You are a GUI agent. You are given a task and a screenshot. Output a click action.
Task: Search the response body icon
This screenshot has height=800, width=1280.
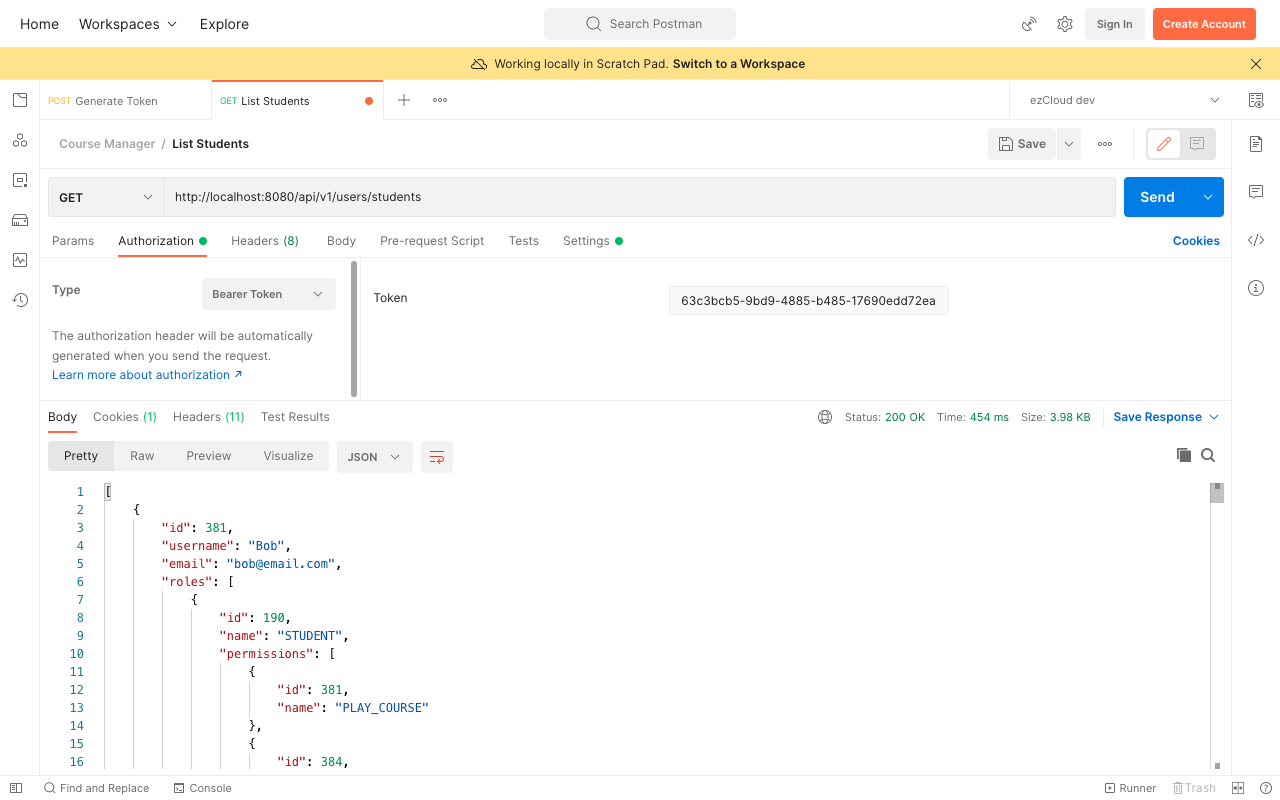tap(1208, 455)
